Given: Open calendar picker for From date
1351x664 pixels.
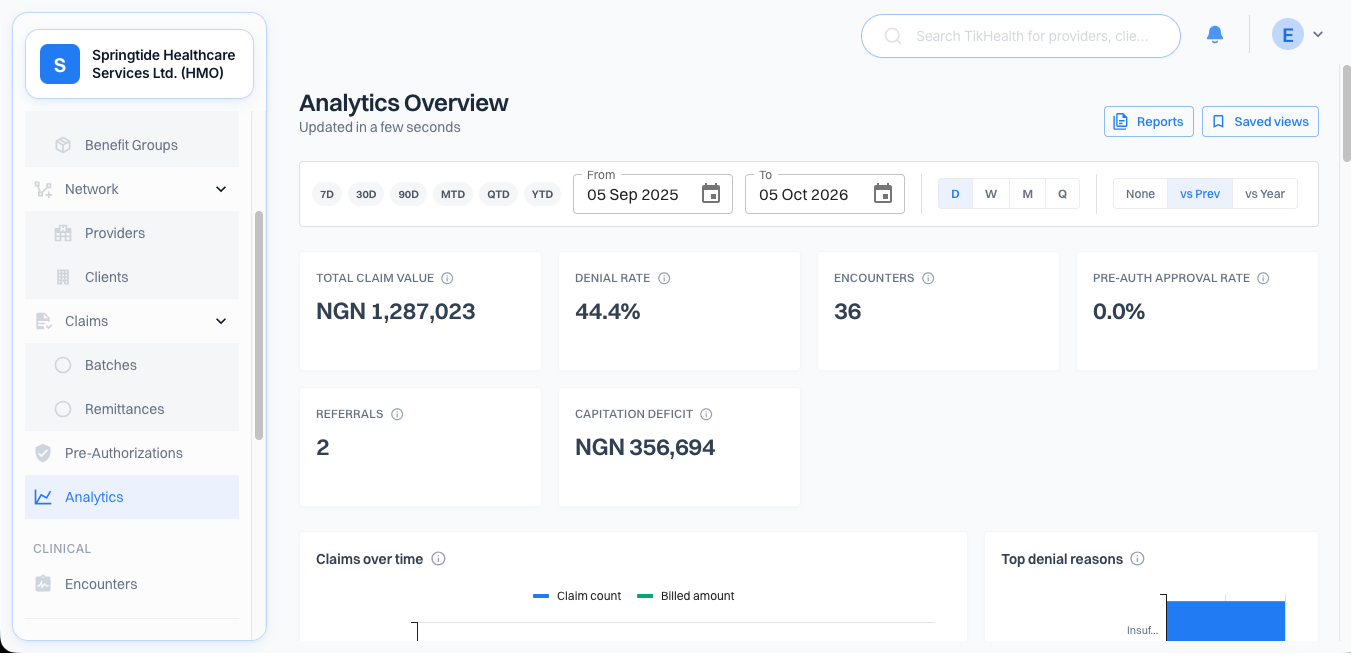Looking at the screenshot, I should pyautogui.click(x=711, y=194).
